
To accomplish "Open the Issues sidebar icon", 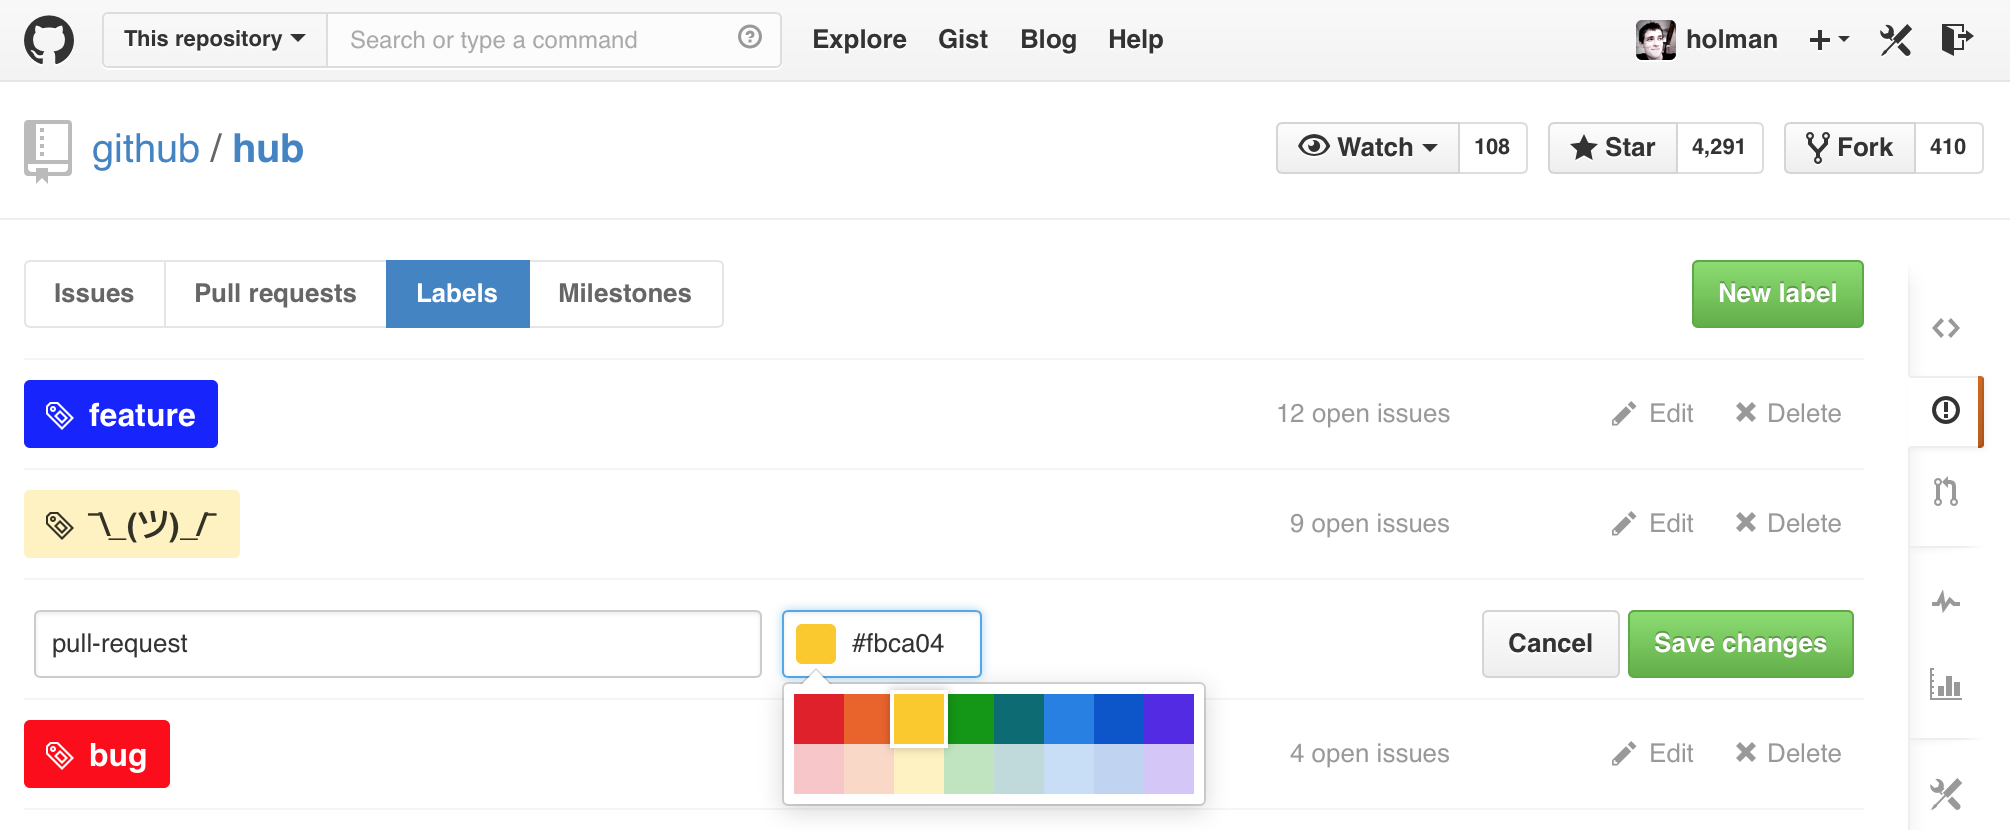I will coord(1945,410).
